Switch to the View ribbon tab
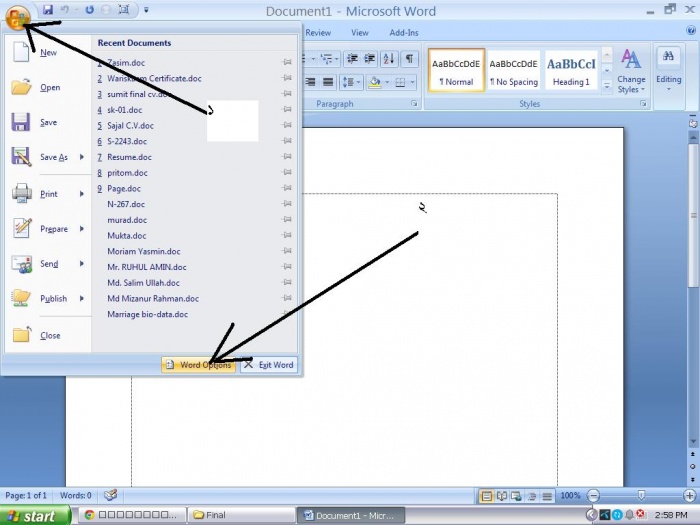The image size is (700, 525). pyautogui.click(x=359, y=33)
